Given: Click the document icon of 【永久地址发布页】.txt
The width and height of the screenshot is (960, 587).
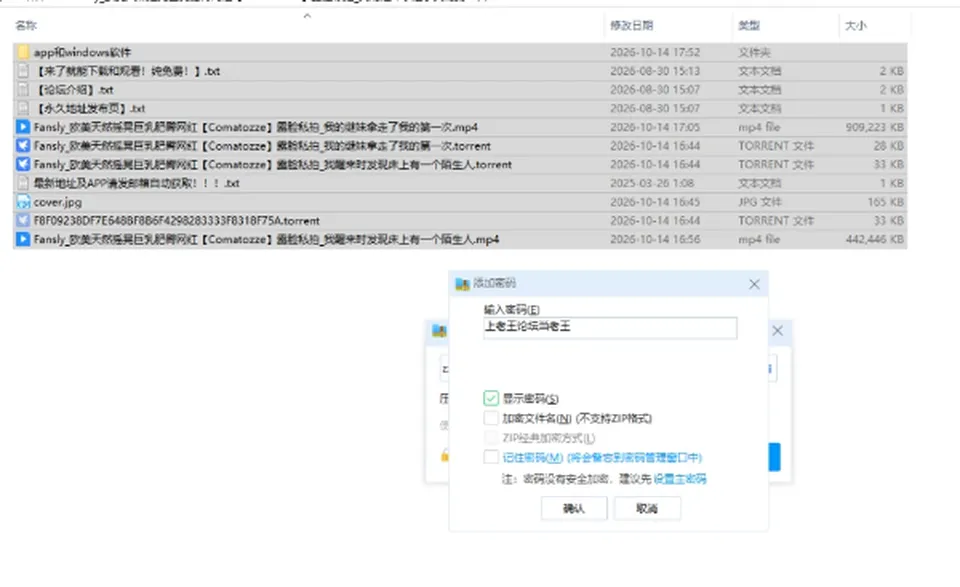Looking at the screenshot, I should [23, 108].
